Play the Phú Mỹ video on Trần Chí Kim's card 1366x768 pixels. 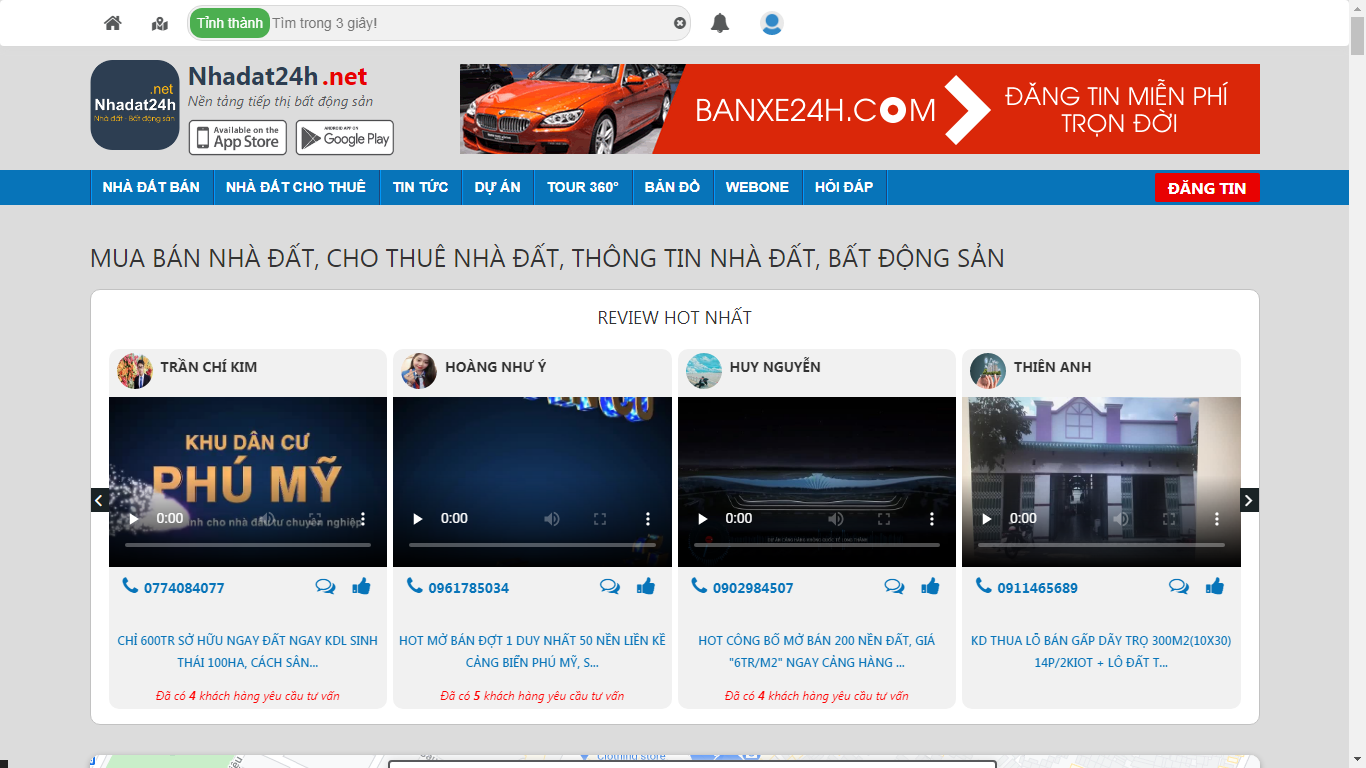134,519
